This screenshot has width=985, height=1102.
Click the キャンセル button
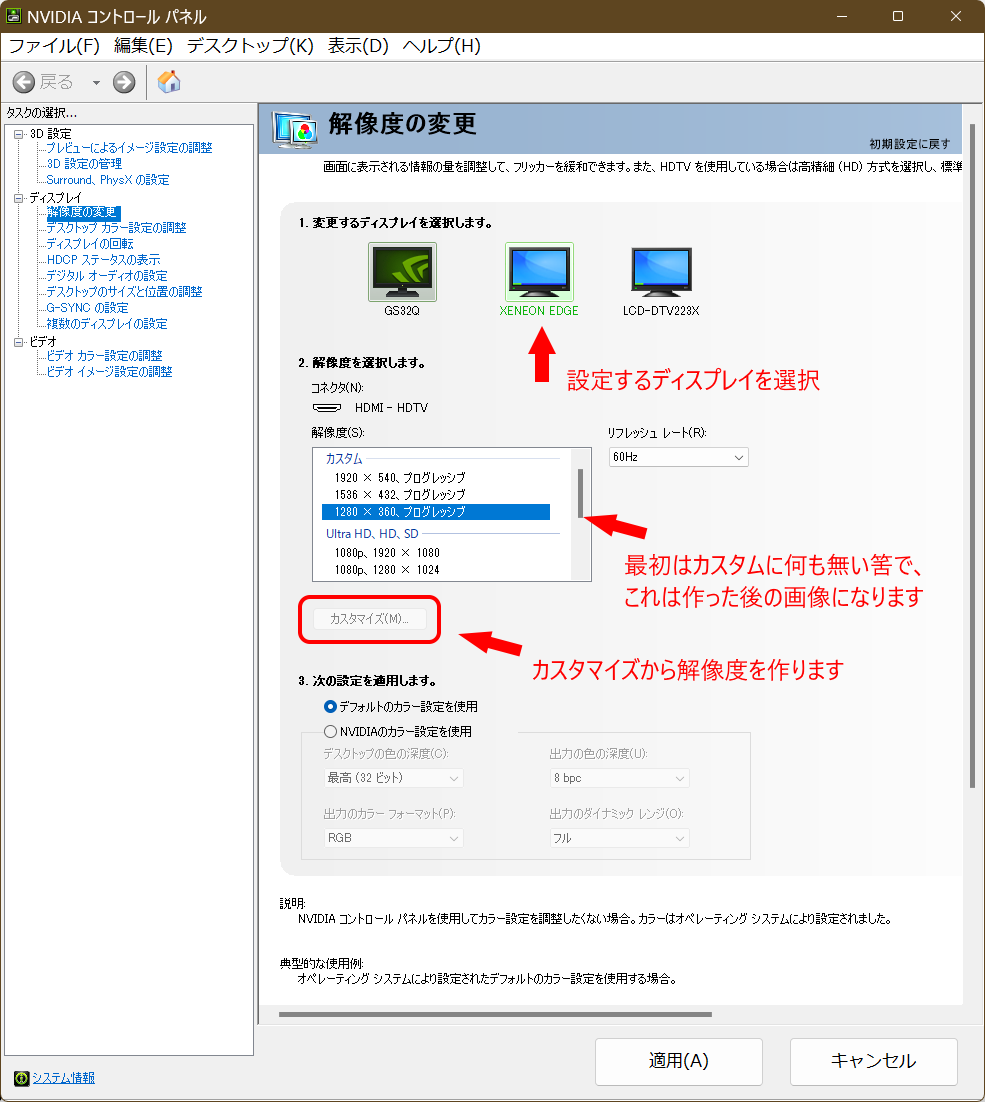pyautogui.click(x=873, y=1061)
